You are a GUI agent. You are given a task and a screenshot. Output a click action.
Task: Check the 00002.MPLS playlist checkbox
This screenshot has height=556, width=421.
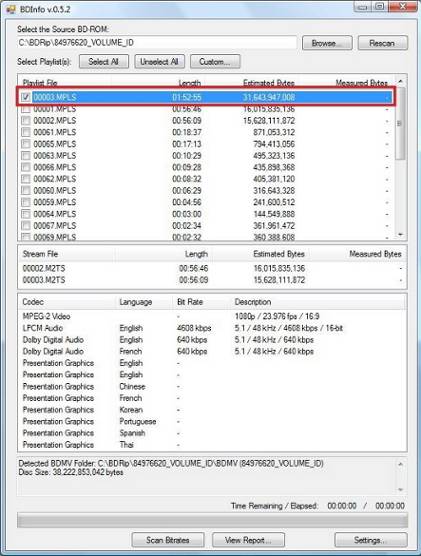pos(26,121)
